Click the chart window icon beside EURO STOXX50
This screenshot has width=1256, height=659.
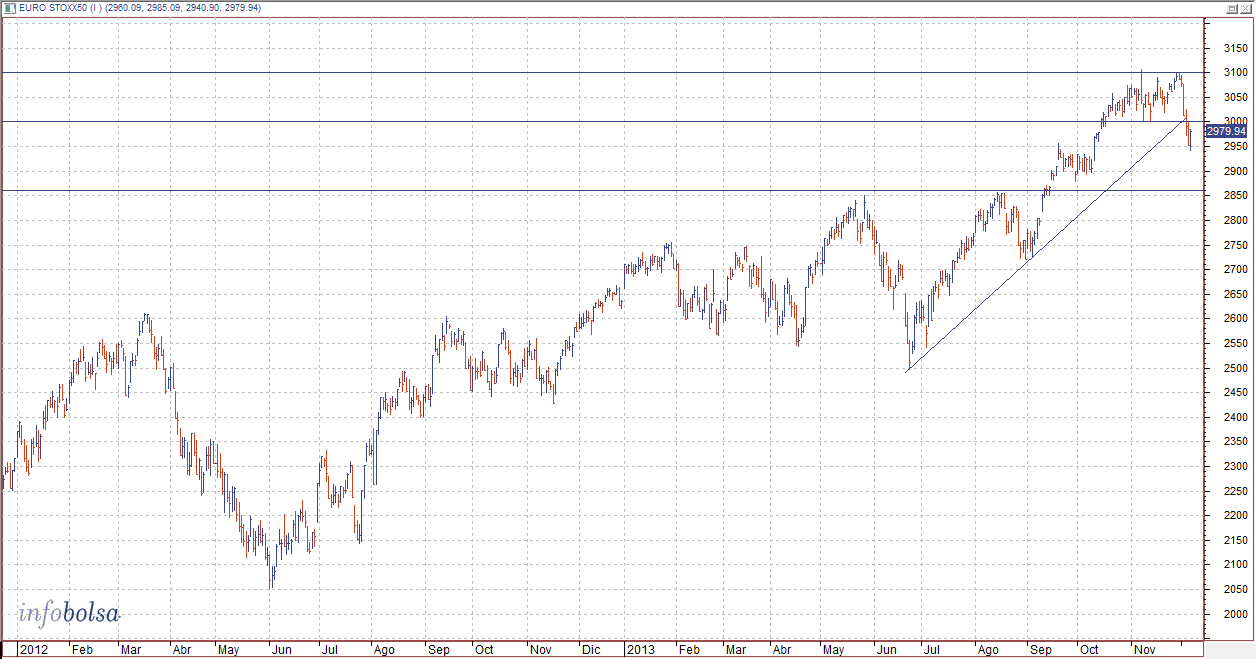pos(9,8)
